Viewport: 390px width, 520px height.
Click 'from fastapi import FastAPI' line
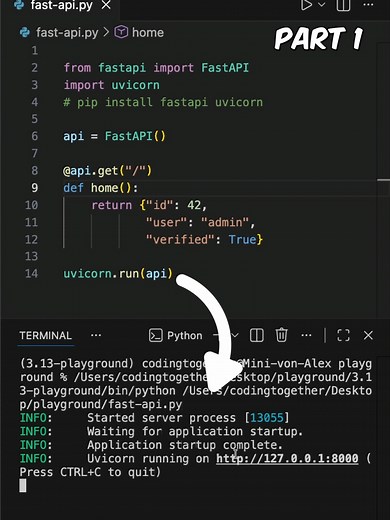(156, 68)
